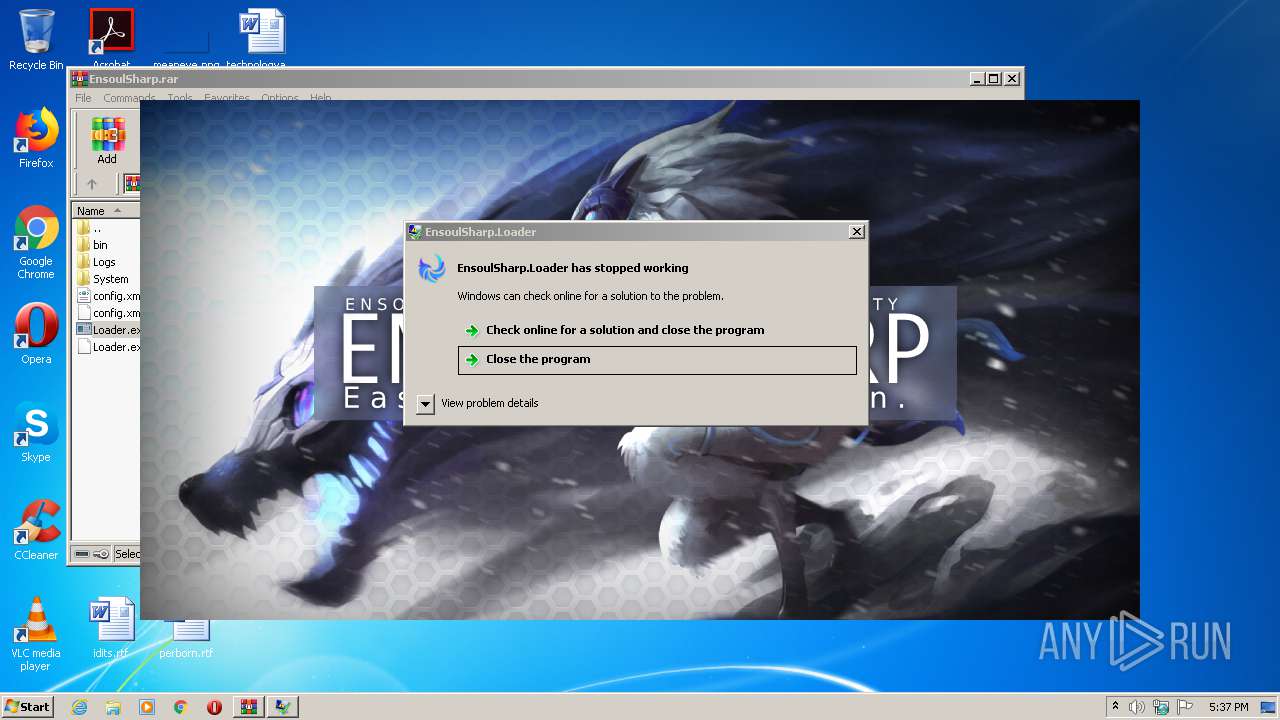Open the network icon in the system tray
The height and width of the screenshot is (720, 1280).
(1161, 707)
